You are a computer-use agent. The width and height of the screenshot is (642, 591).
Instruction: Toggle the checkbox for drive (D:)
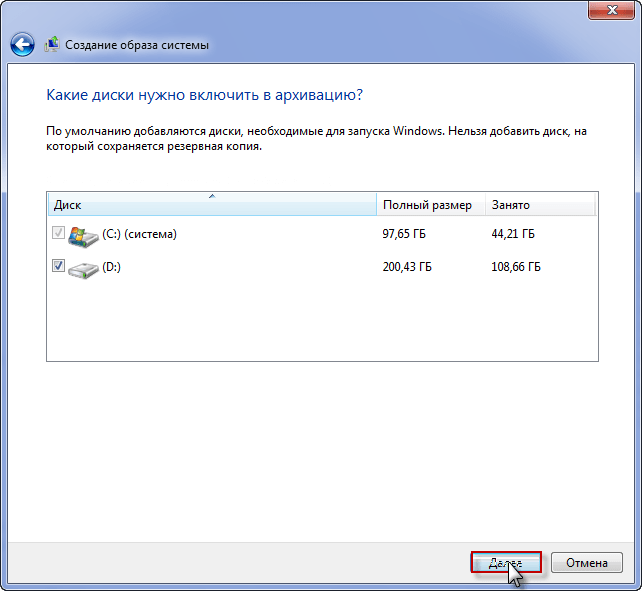58,265
